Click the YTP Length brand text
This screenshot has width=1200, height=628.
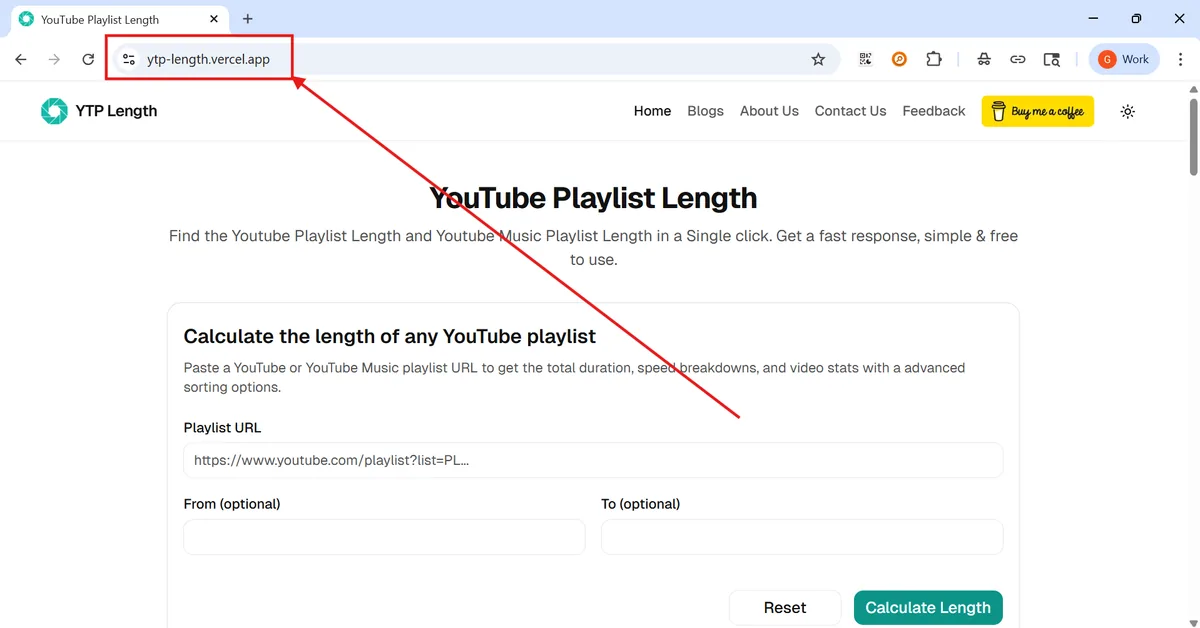(116, 111)
